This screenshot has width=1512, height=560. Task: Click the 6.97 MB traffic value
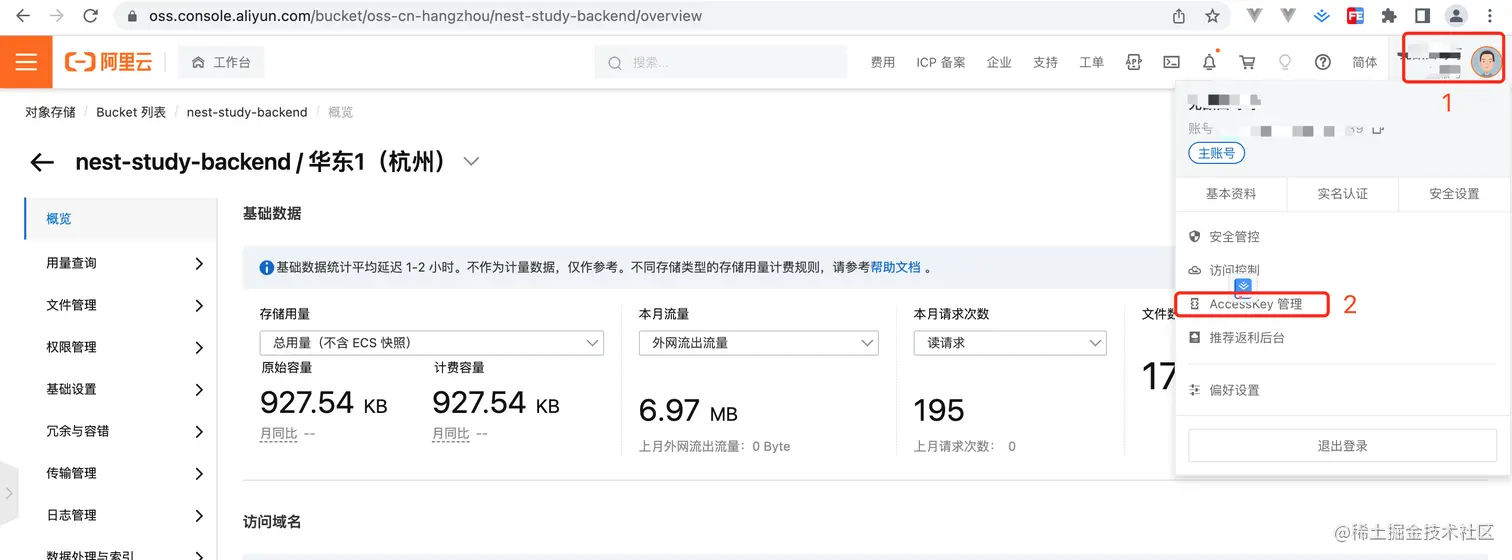pos(688,411)
